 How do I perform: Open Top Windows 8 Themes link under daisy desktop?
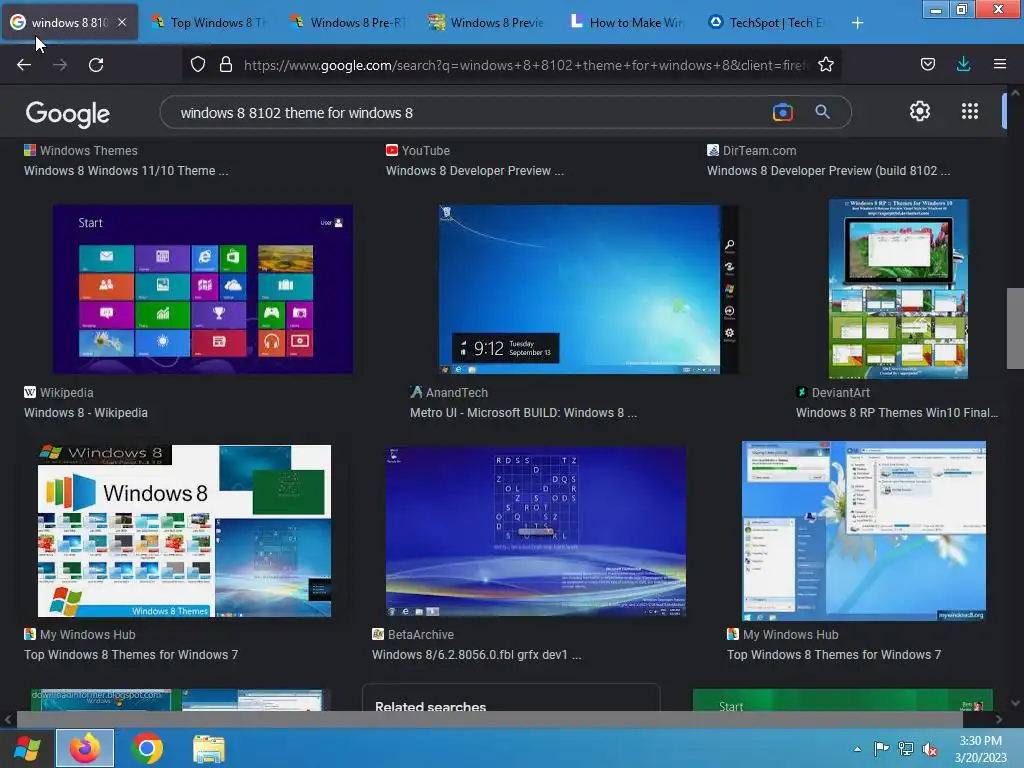(x=834, y=654)
